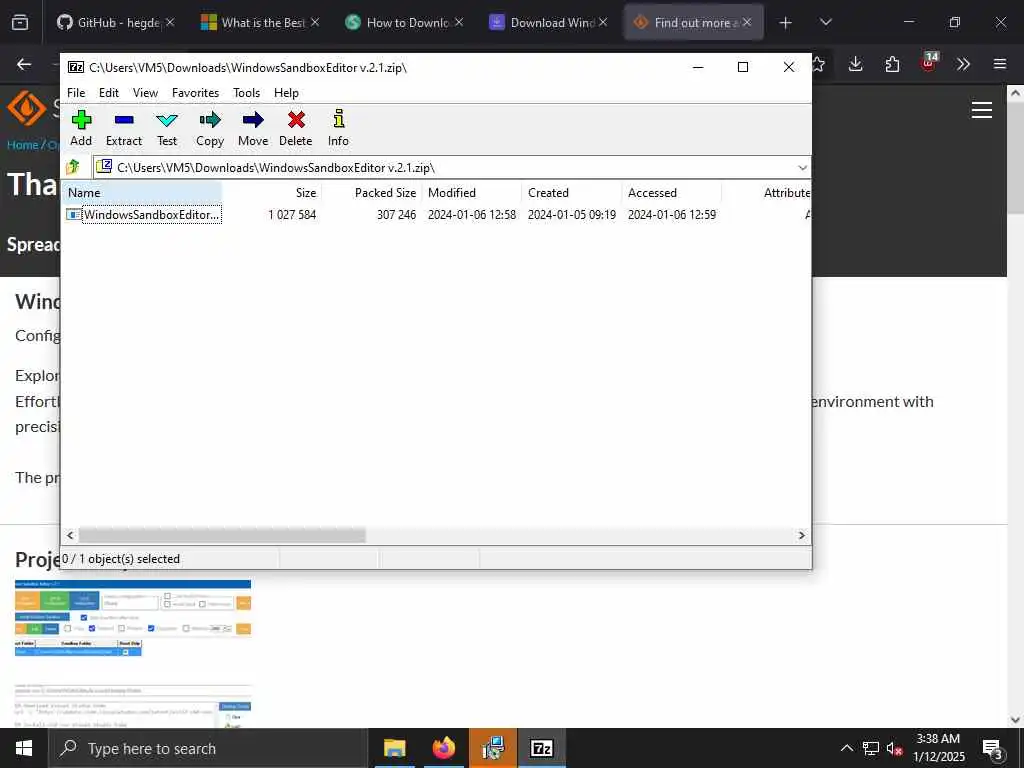Sort by the Packed Size column header
Image resolution: width=1024 pixels, height=768 pixels.
(x=372, y=193)
